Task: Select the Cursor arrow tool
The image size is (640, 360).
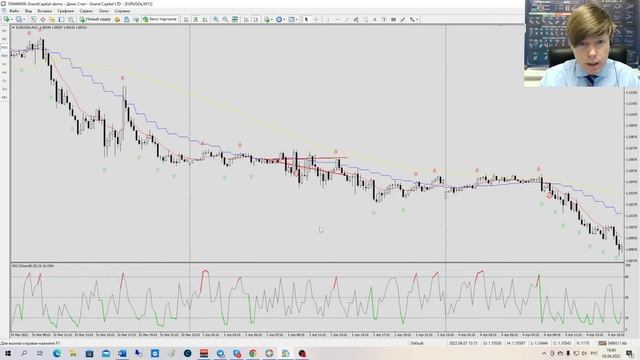Action: click(x=307, y=19)
